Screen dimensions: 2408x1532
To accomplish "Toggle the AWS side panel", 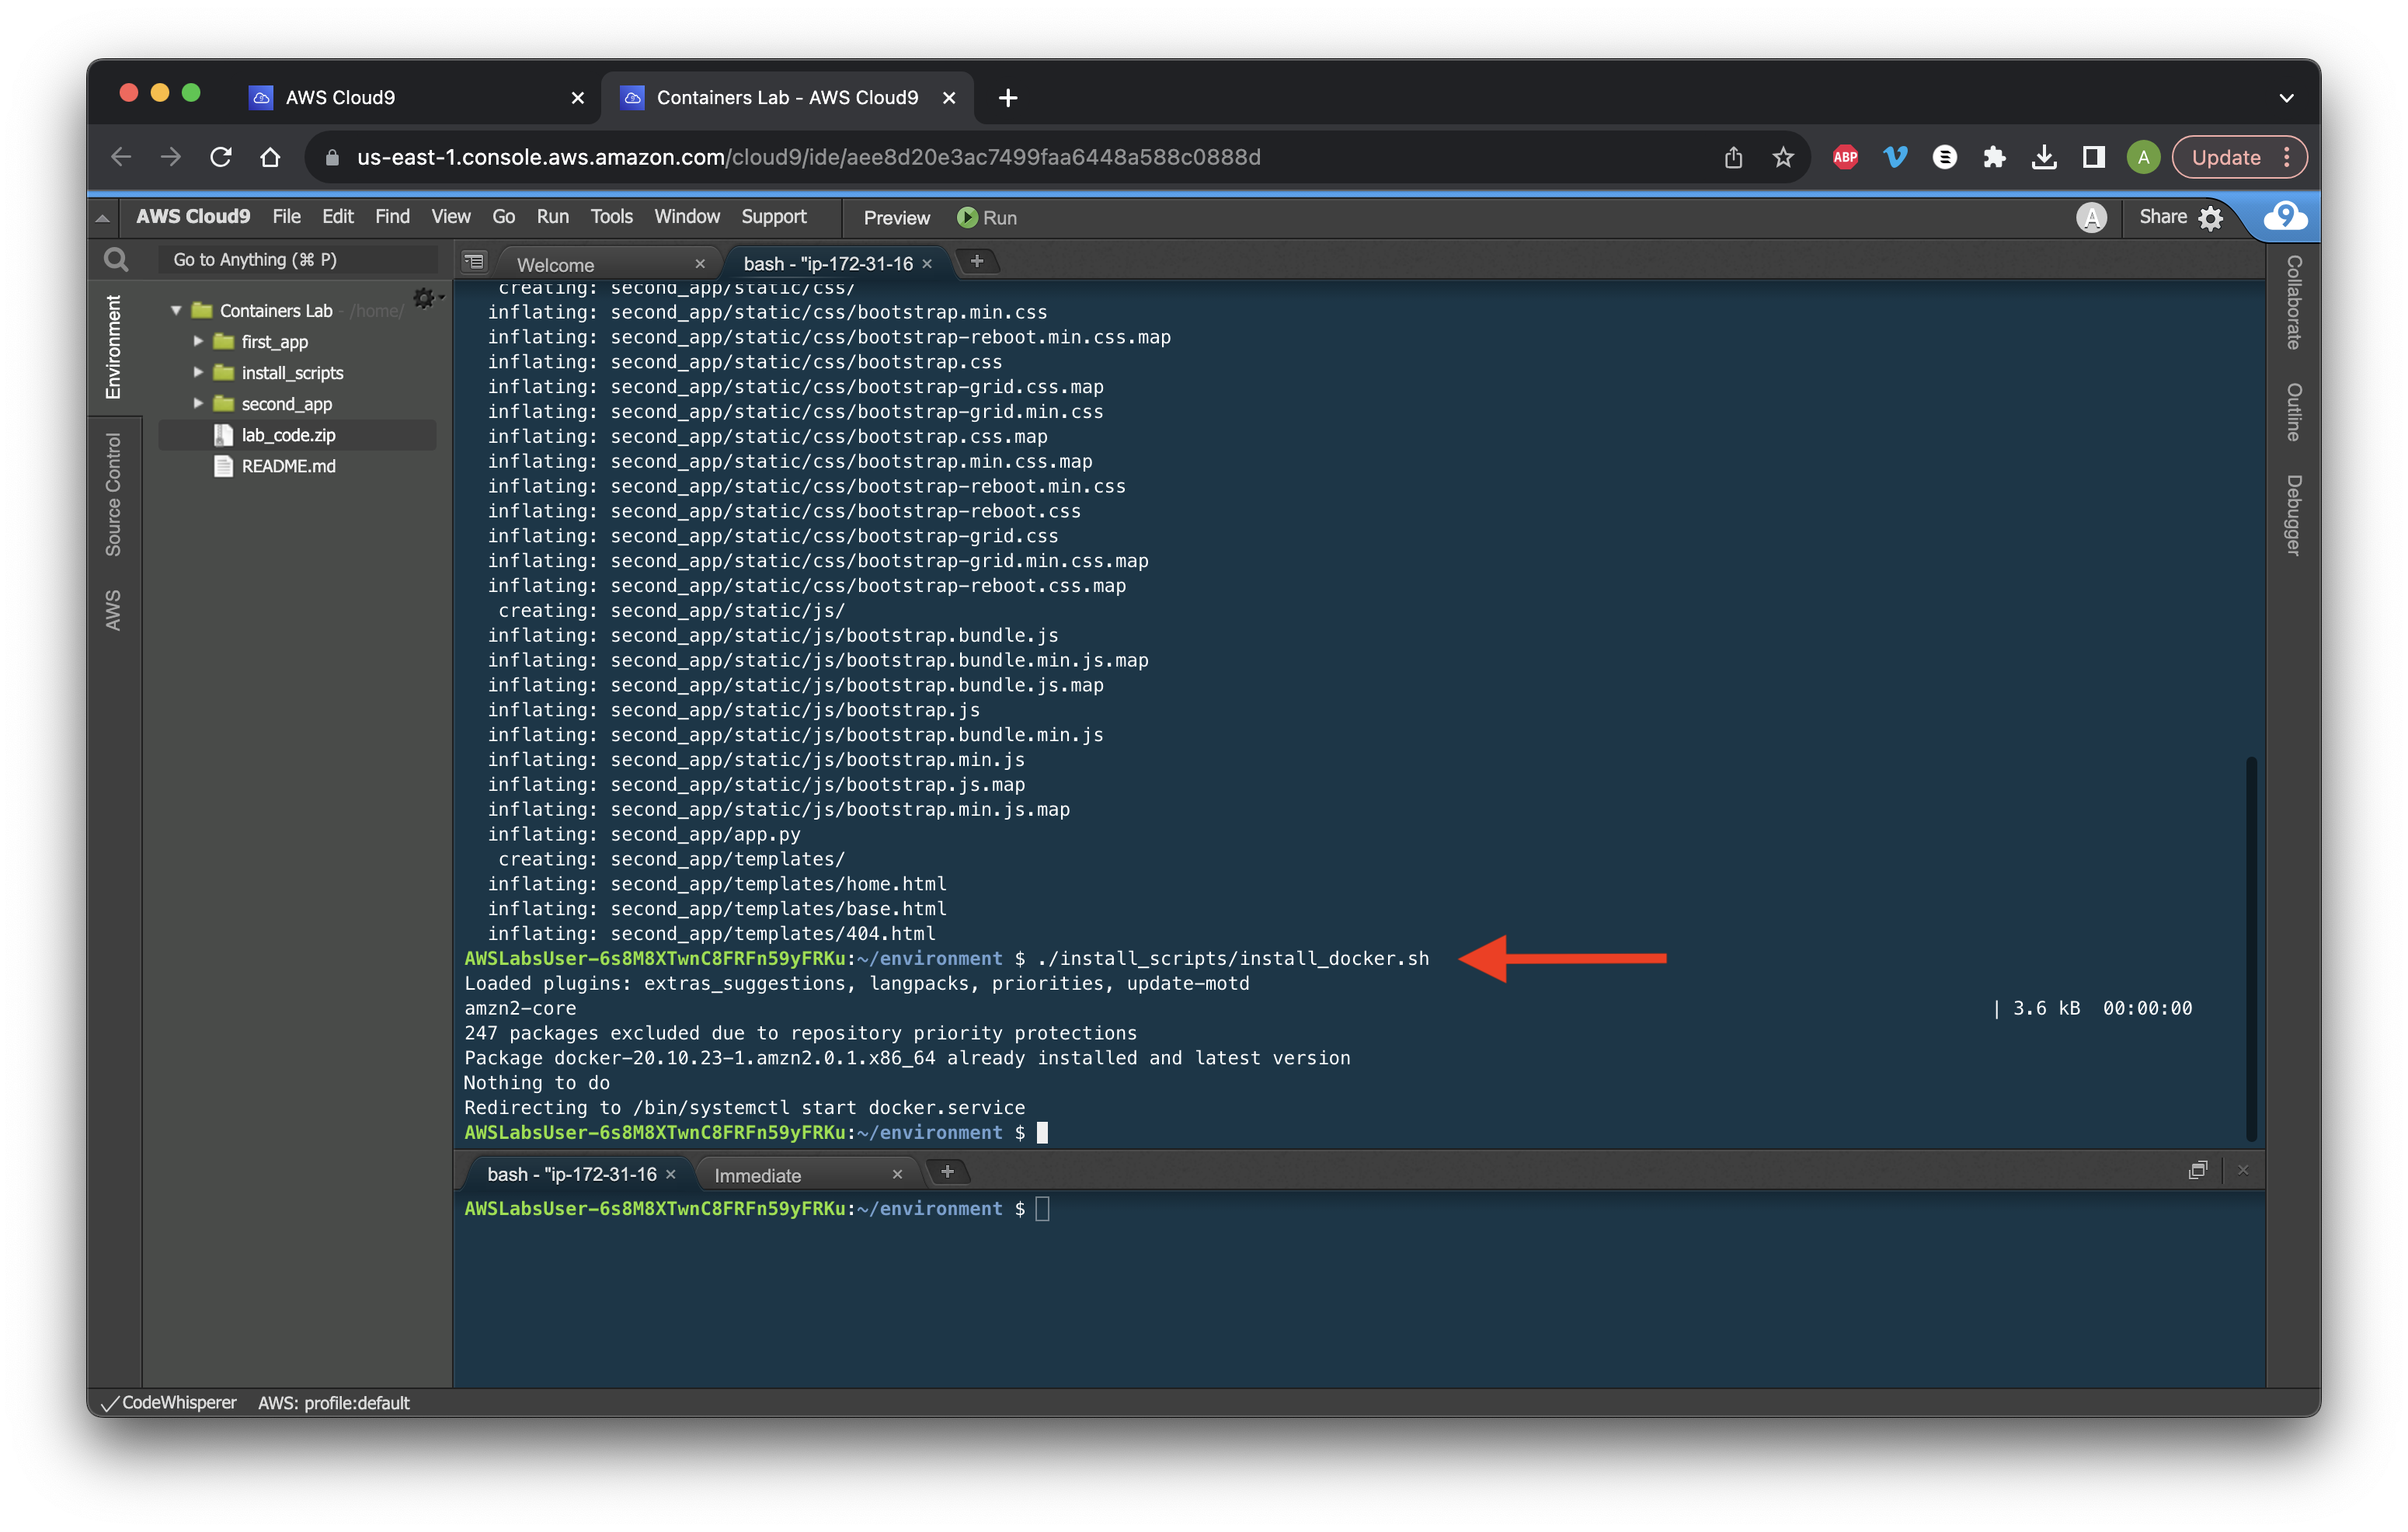I will click(x=113, y=609).
